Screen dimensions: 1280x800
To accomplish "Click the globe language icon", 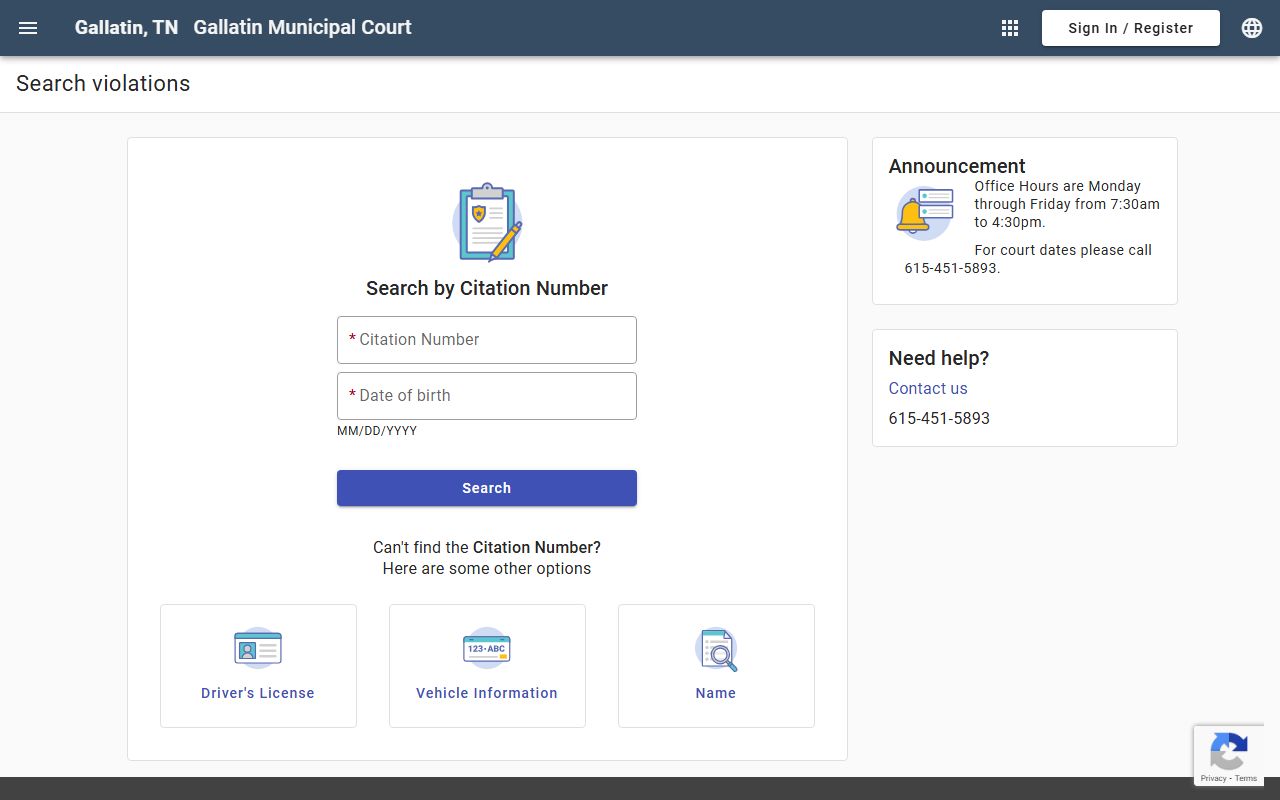I will 1252,28.
